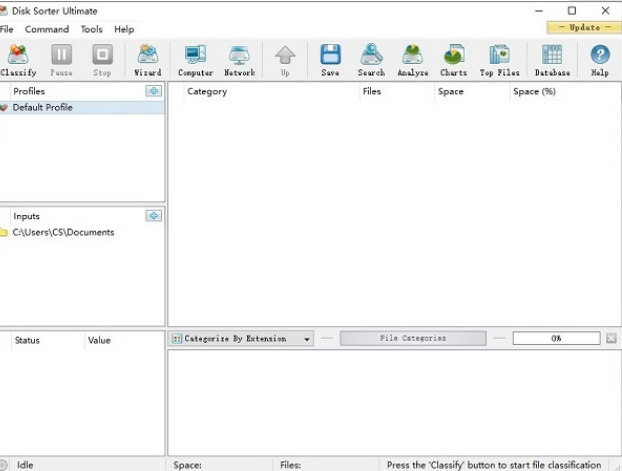Click the add button in Inputs panel

coord(153,216)
